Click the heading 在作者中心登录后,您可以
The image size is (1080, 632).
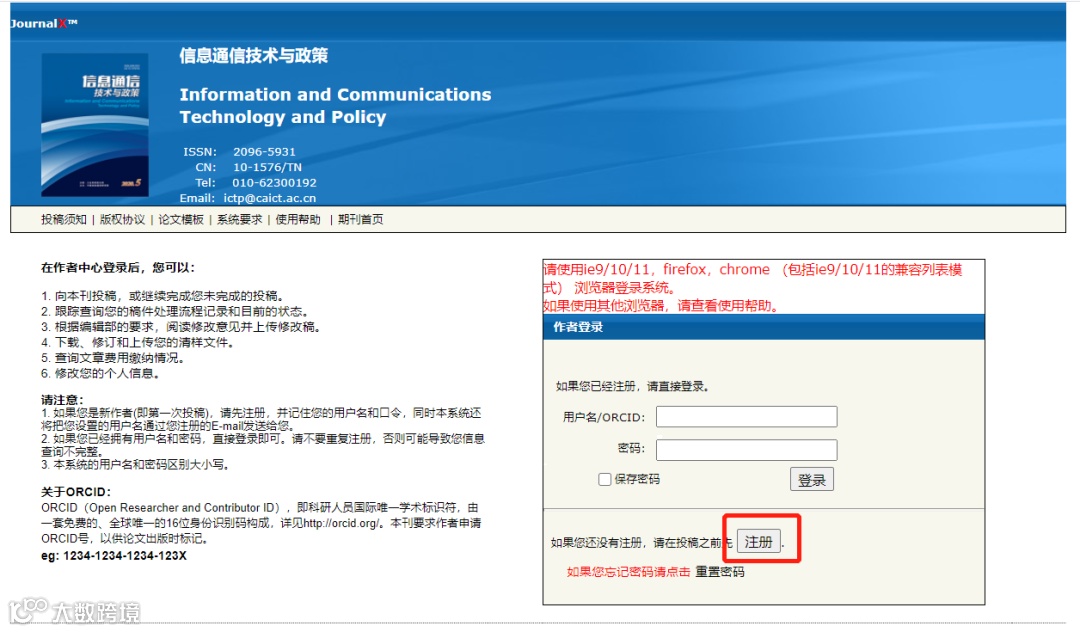click(118, 268)
